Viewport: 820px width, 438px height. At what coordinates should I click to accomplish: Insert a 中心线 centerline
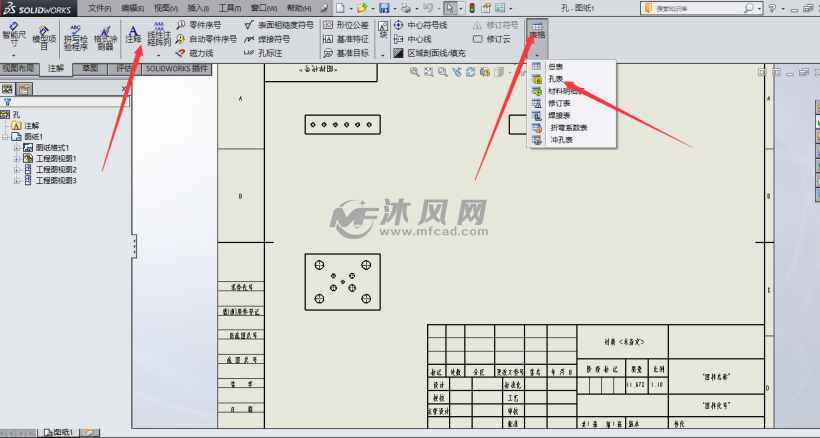click(413, 39)
